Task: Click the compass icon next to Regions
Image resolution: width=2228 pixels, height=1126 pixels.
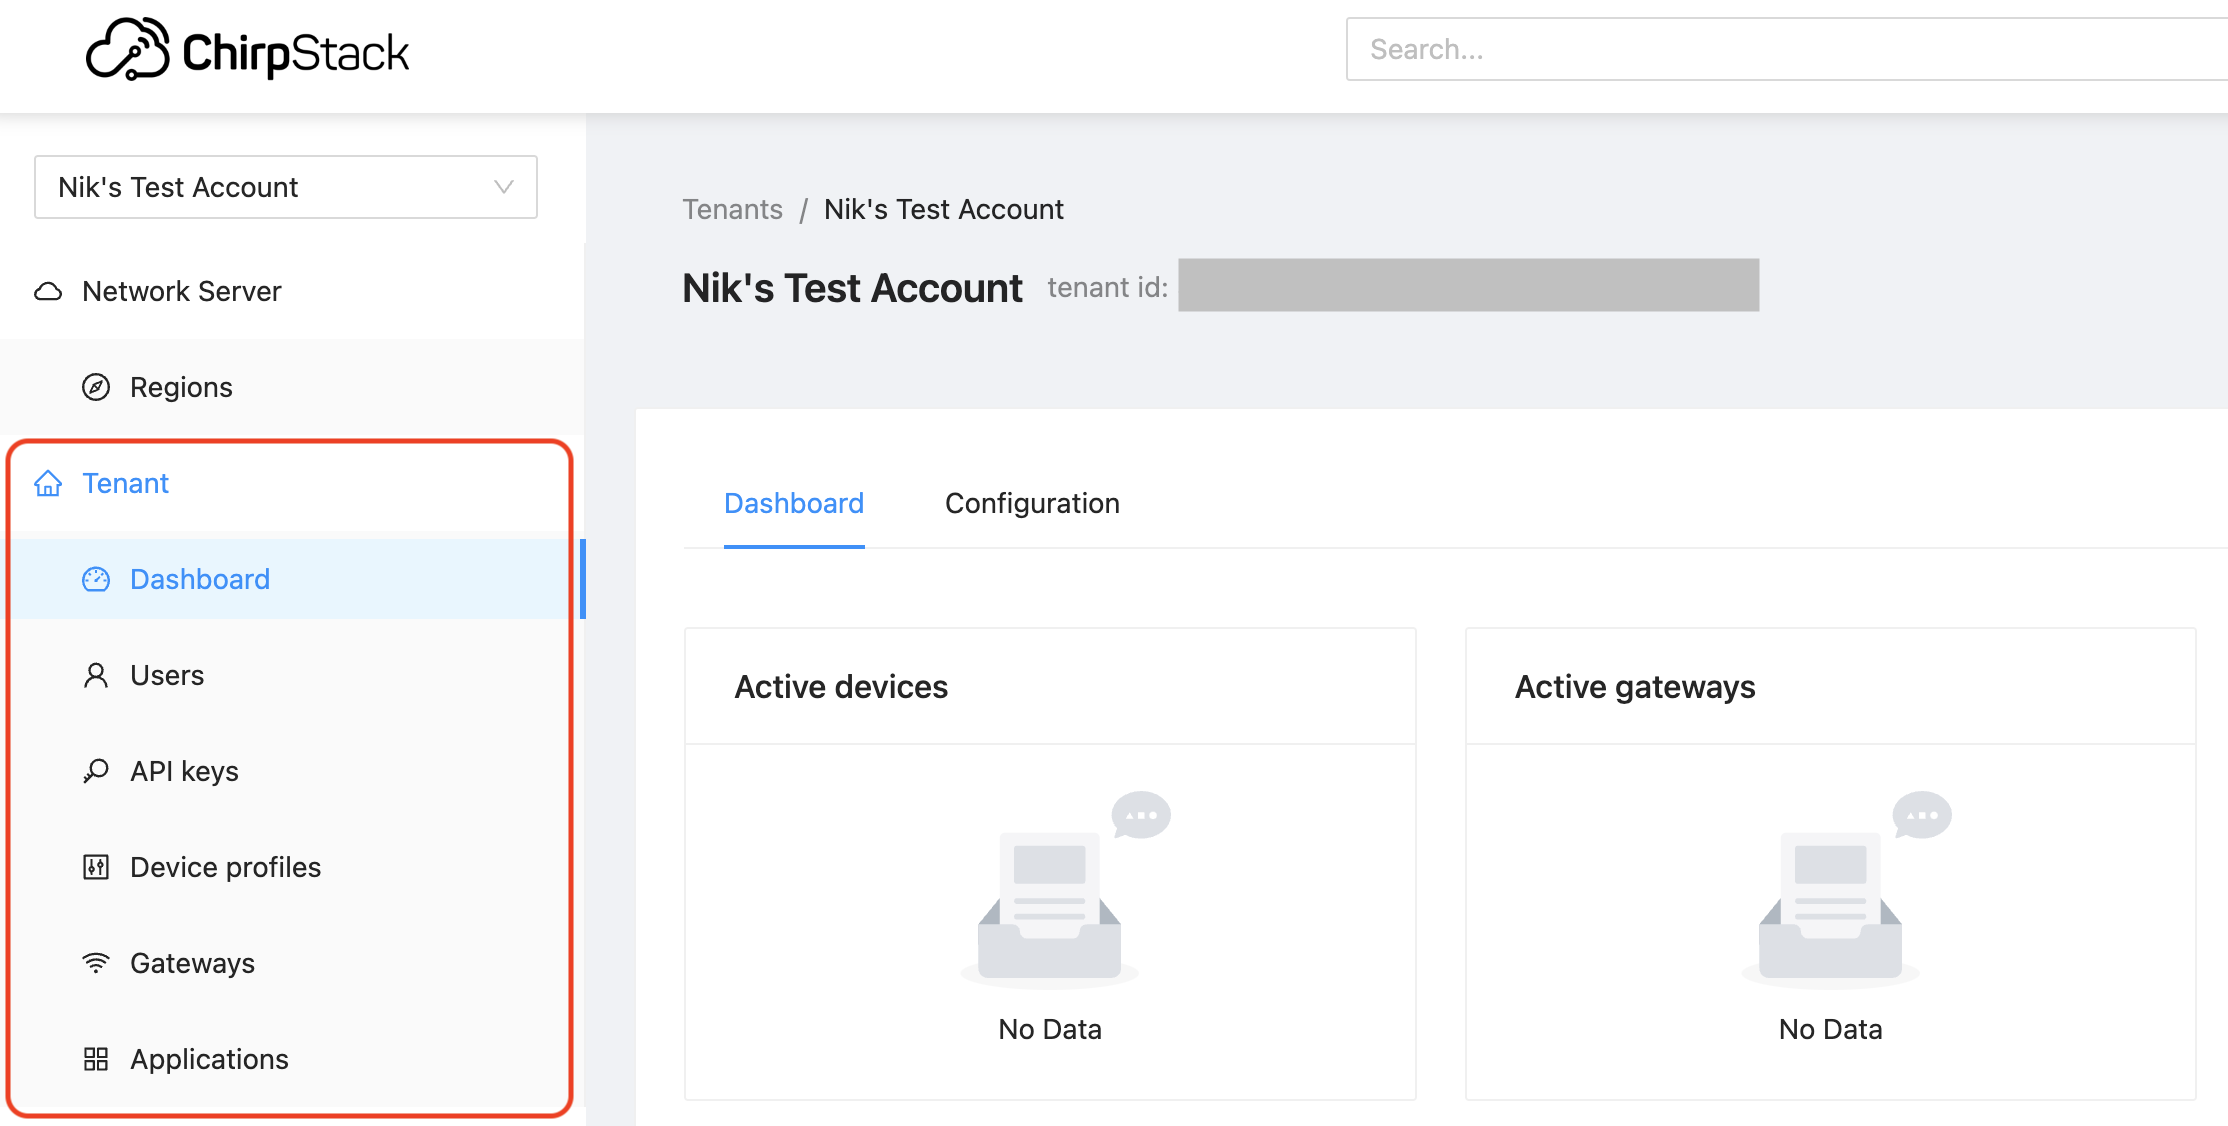Action: 96,387
